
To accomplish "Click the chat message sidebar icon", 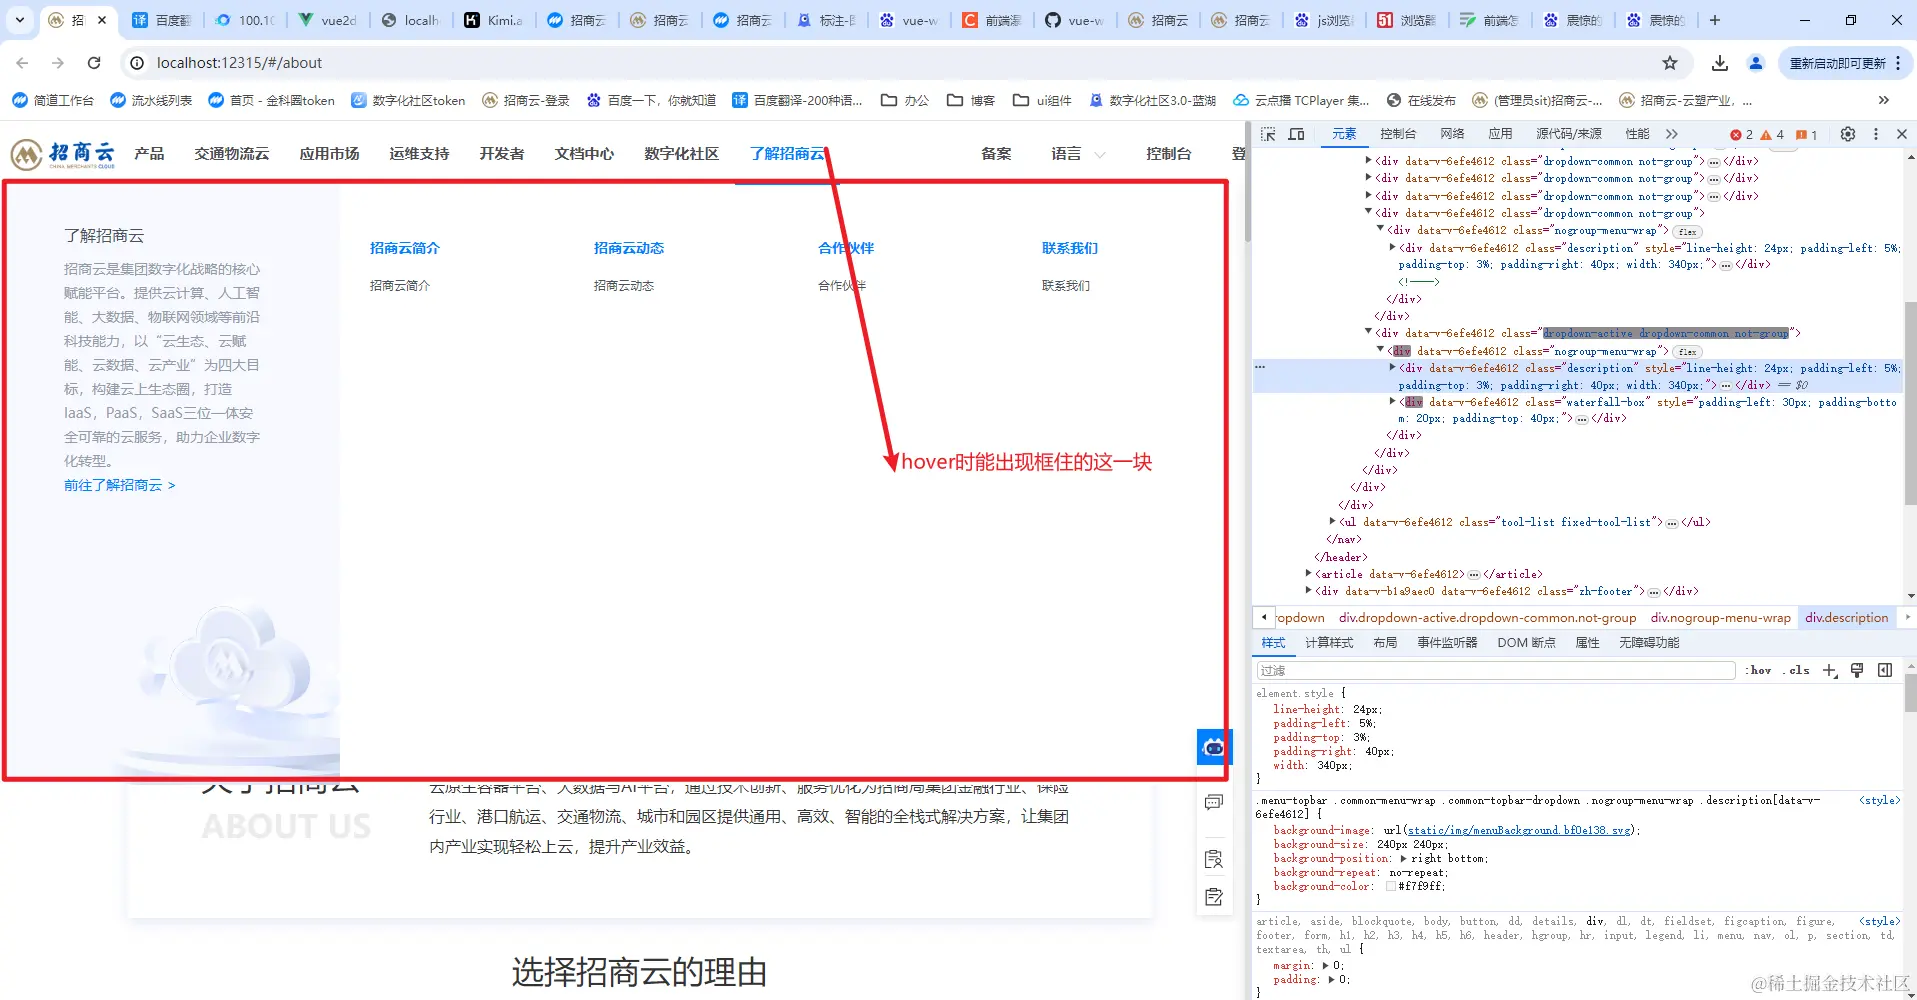I will [x=1214, y=802].
